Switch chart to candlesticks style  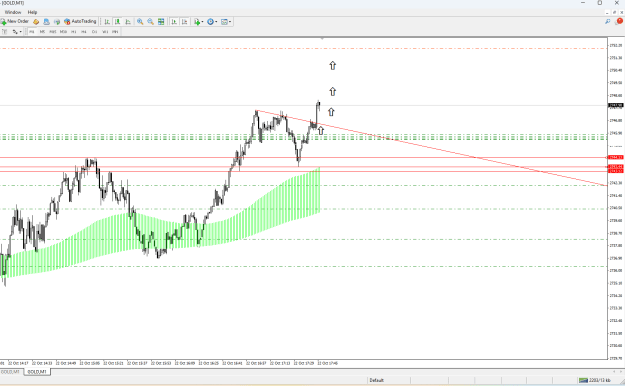coord(117,22)
